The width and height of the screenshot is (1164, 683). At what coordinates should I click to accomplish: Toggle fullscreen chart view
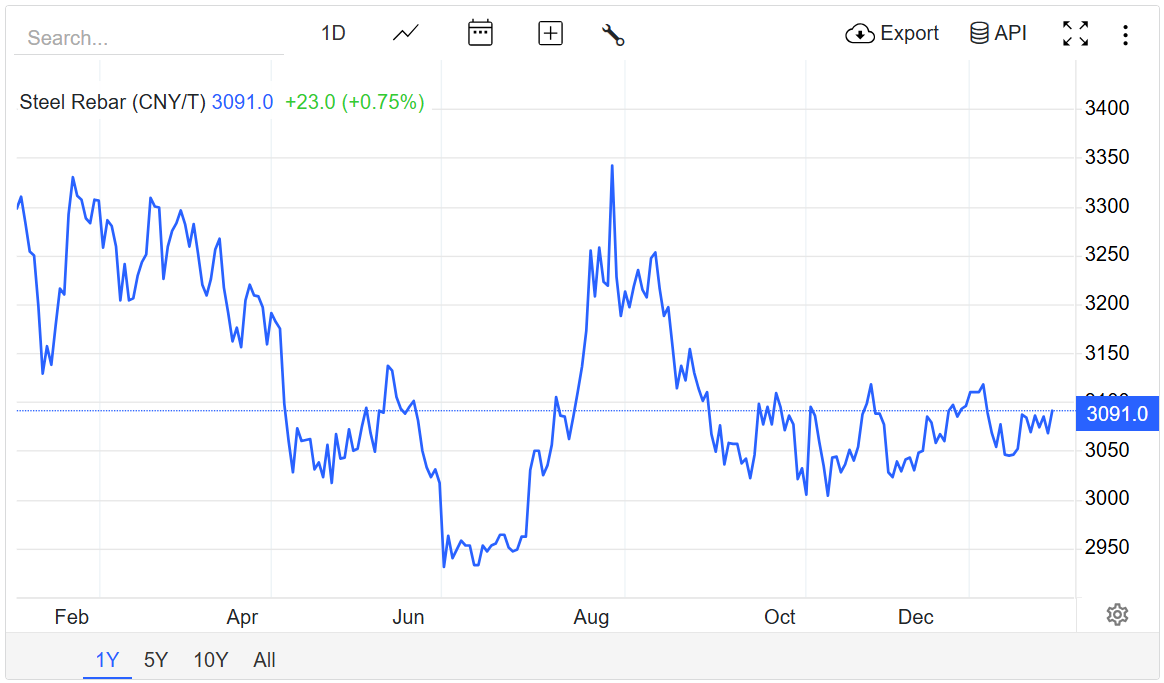coord(1075,34)
